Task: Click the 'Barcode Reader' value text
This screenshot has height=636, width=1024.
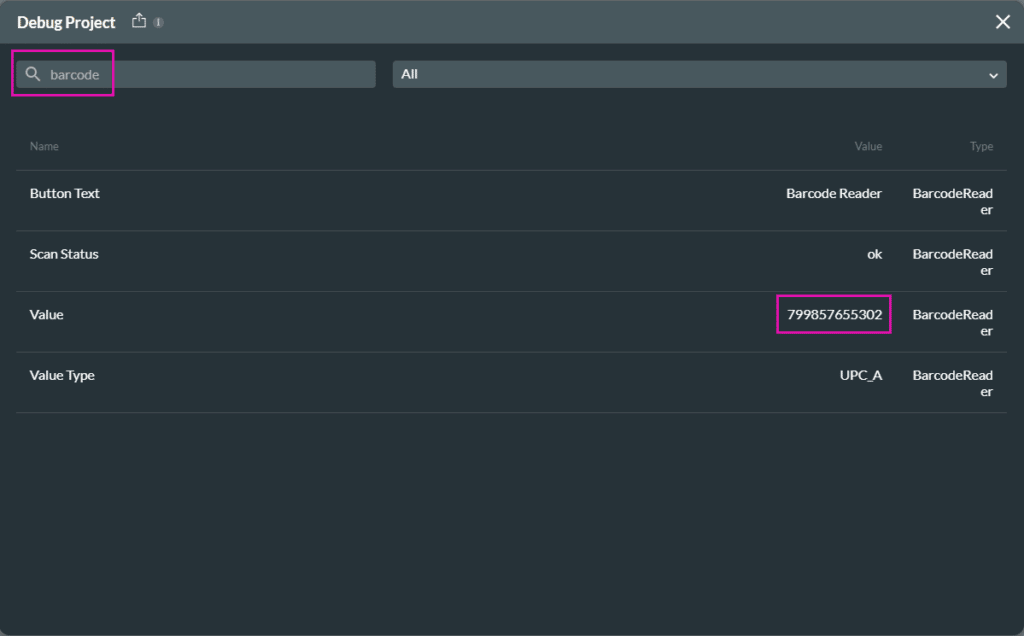Action: 834,193
